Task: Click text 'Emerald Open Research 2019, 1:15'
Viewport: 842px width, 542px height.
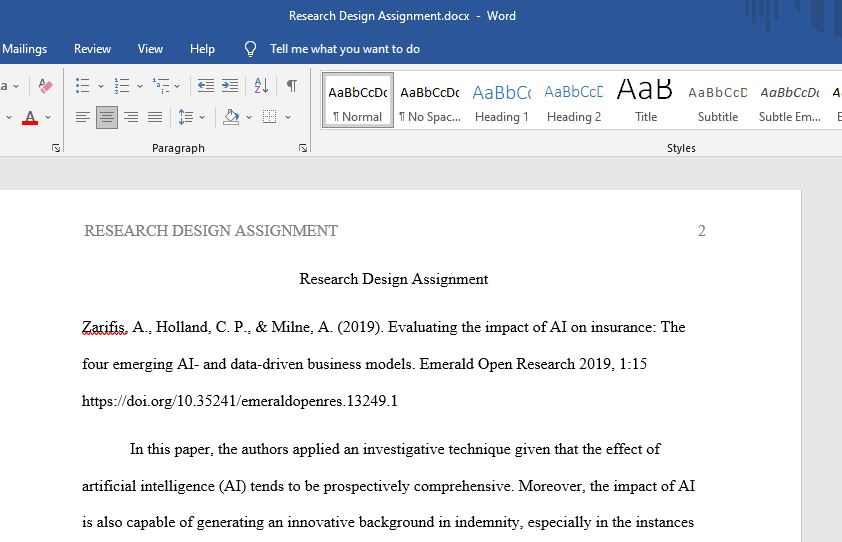Action: click(533, 364)
